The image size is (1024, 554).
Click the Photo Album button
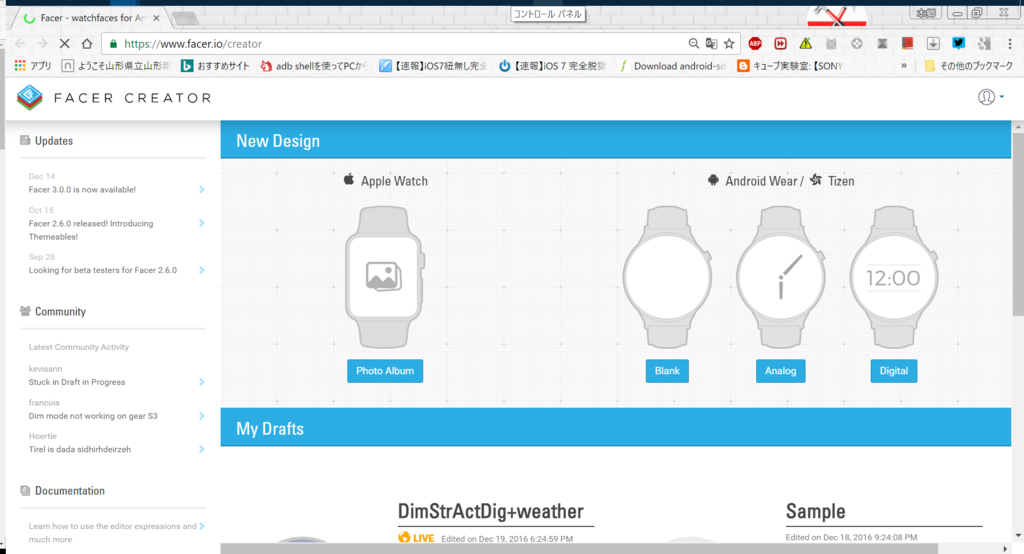(x=385, y=371)
